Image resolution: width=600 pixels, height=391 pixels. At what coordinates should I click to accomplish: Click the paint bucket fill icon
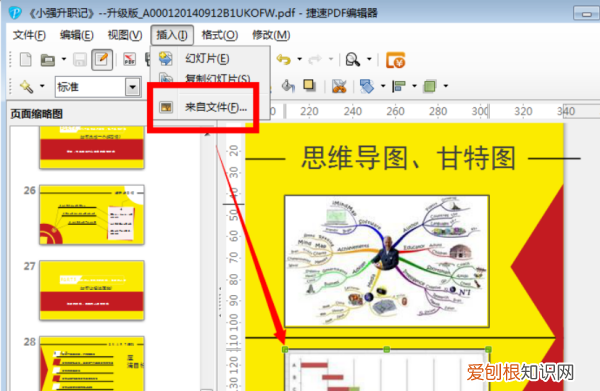288,86
